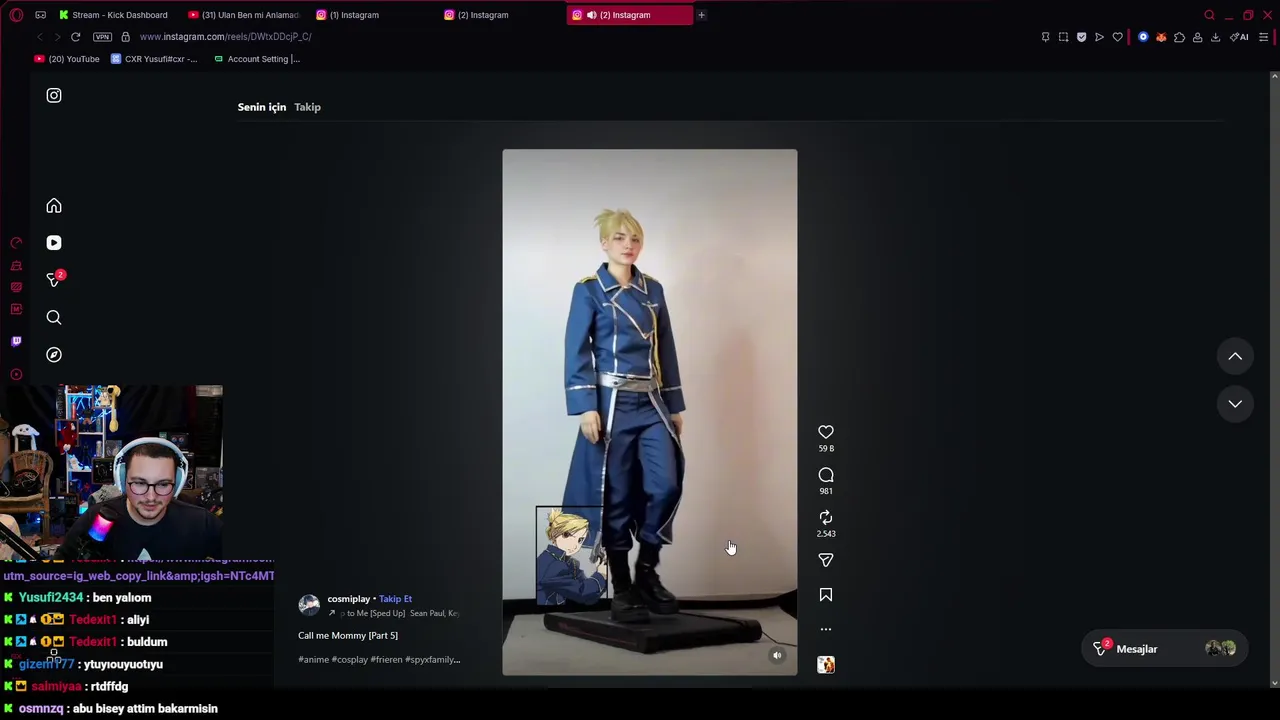Go to the previous reel with up chevron
This screenshot has height=720, width=1280.
[1235, 356]
